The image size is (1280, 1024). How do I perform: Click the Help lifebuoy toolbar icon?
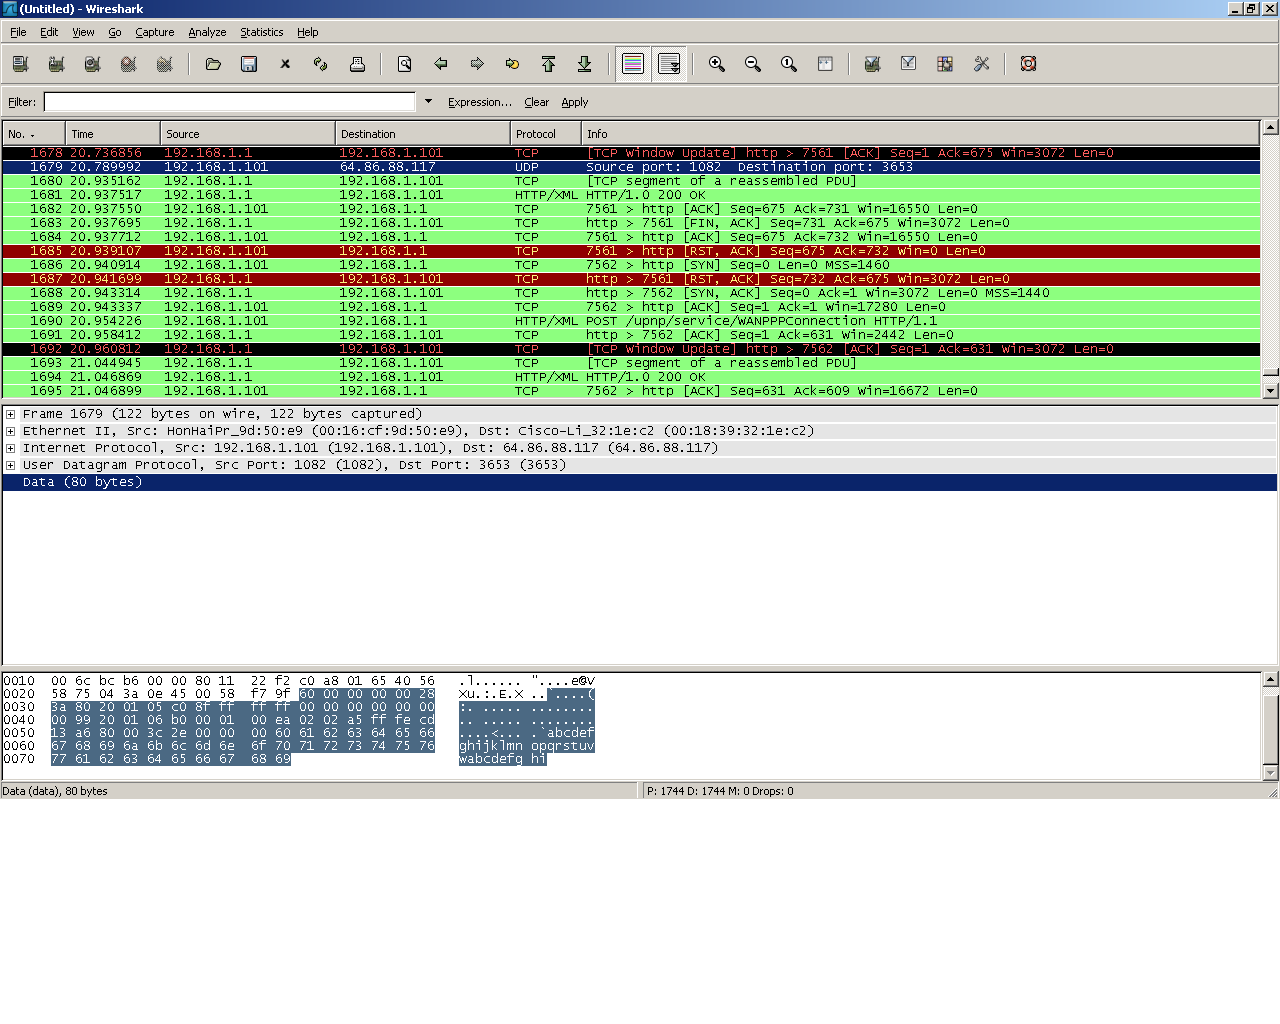[1028, 63]
